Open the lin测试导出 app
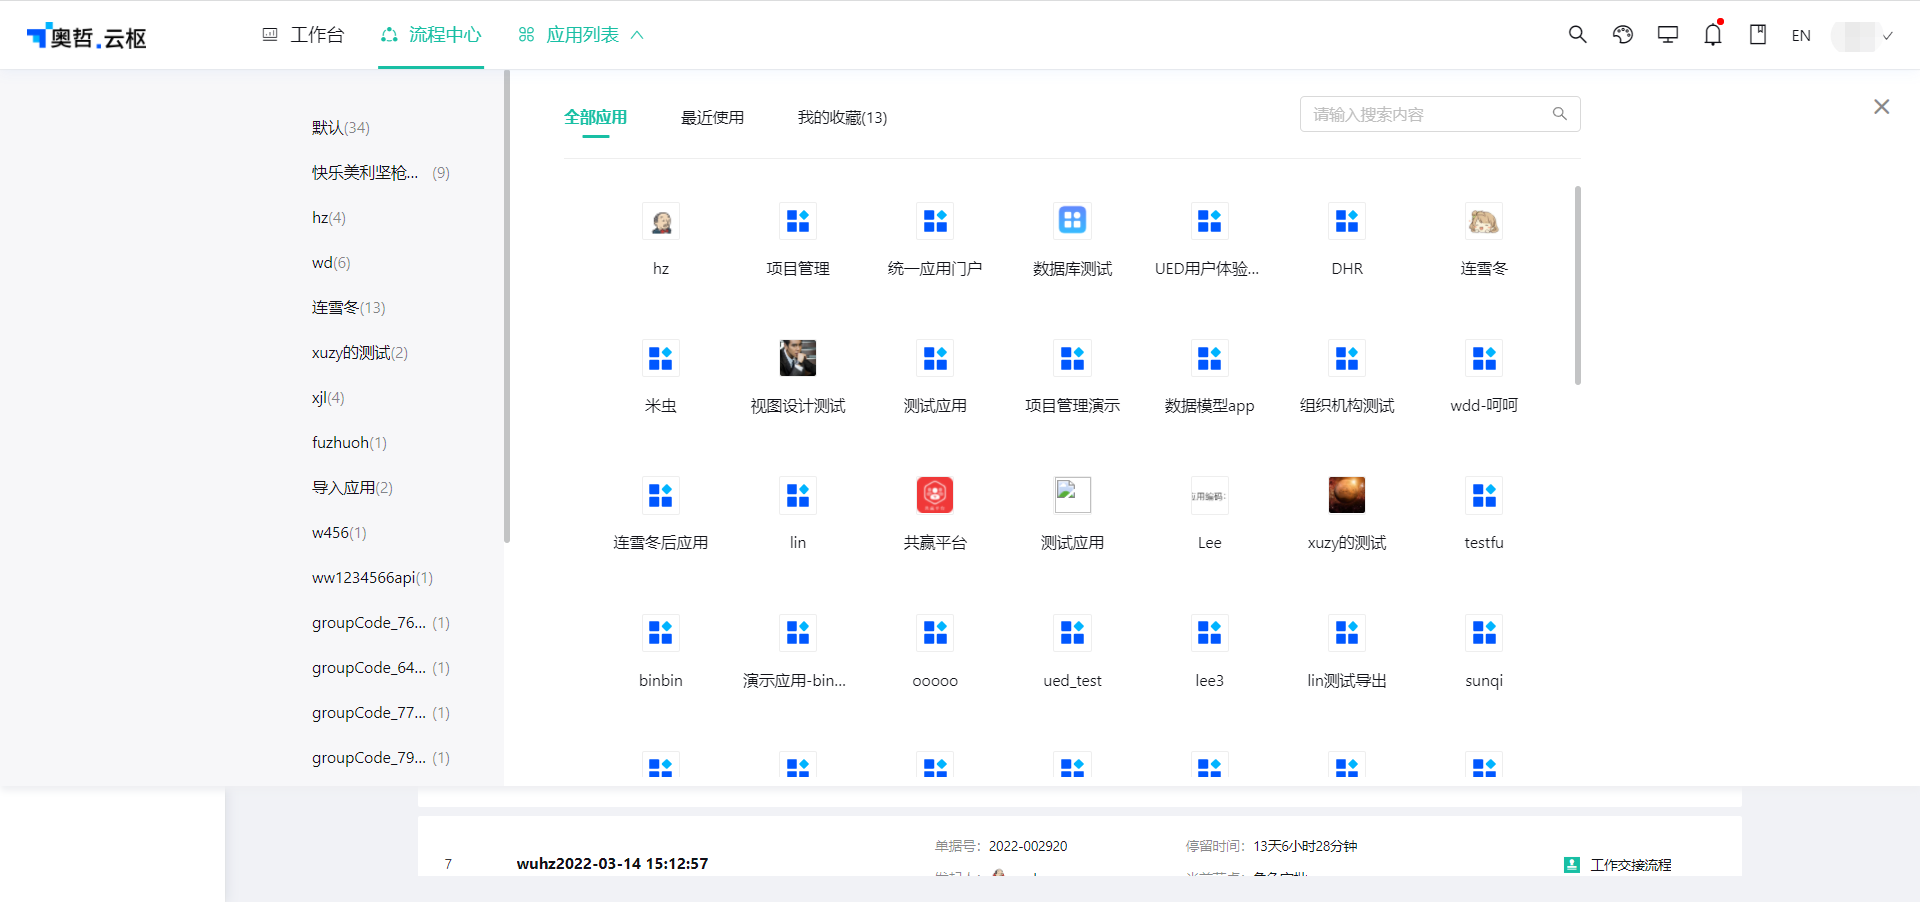This screenshot has height=902, width=1920. tap(1347, 633)
